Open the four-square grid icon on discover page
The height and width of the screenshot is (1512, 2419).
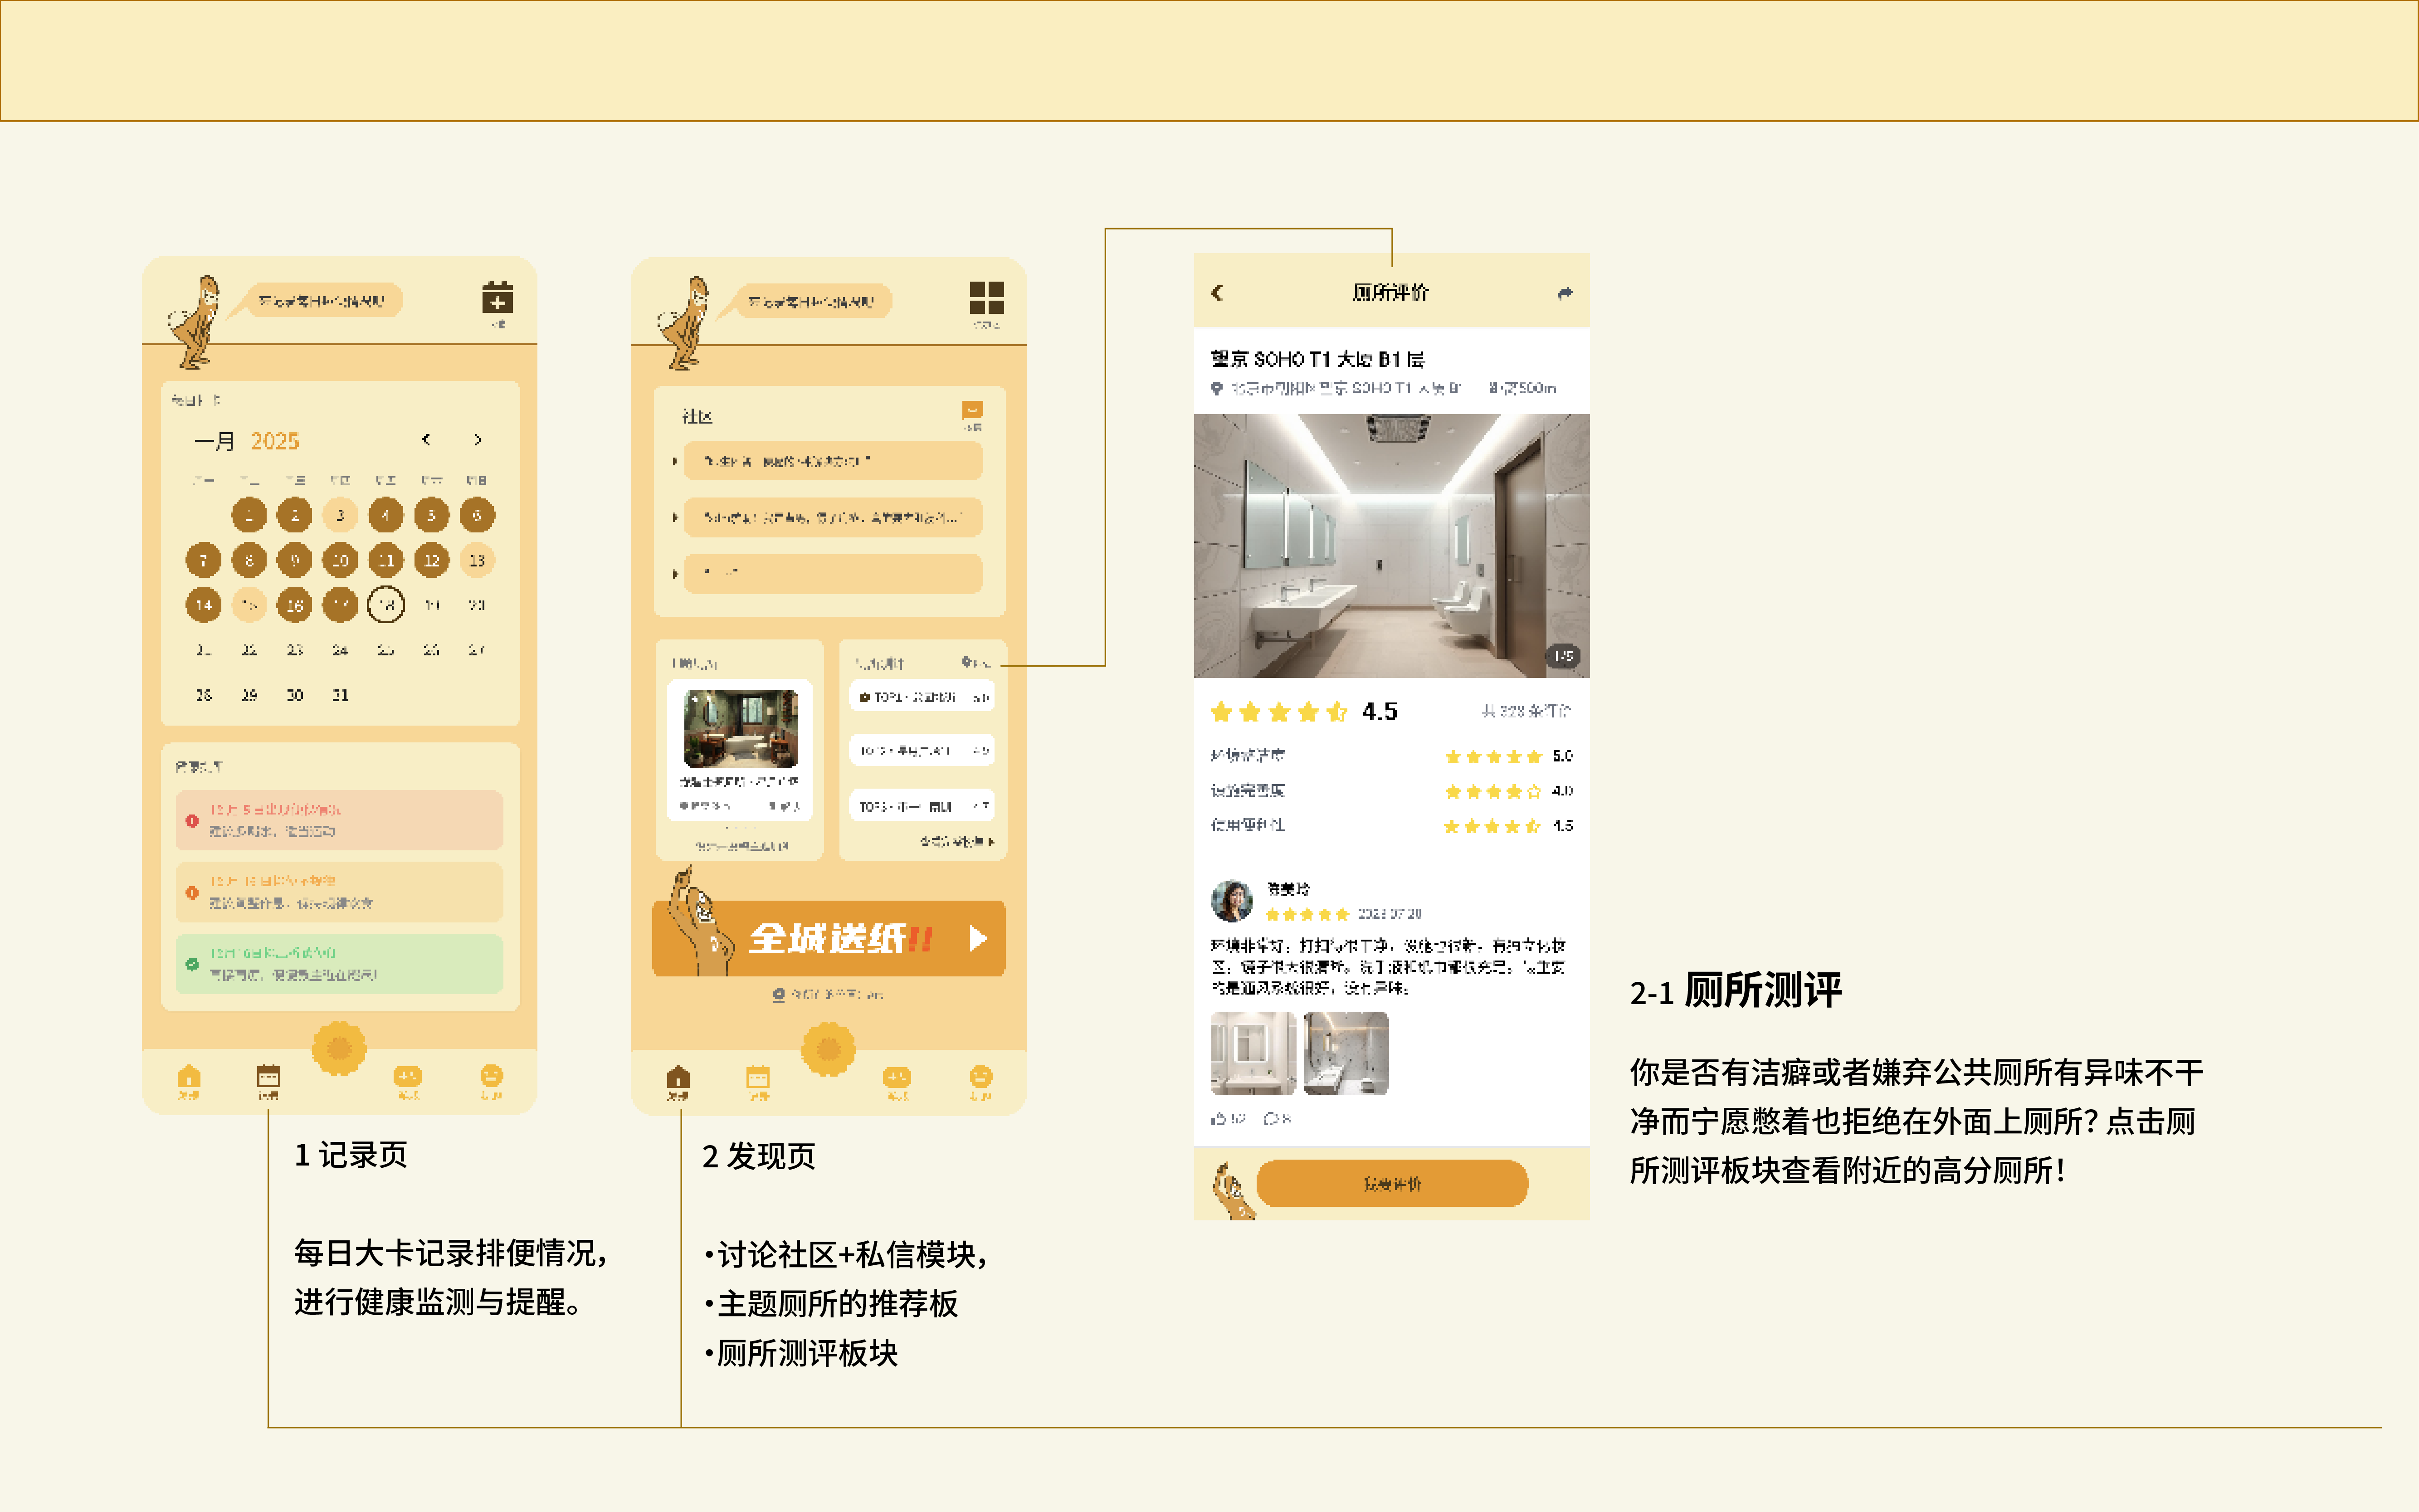[x=986, y=298]
